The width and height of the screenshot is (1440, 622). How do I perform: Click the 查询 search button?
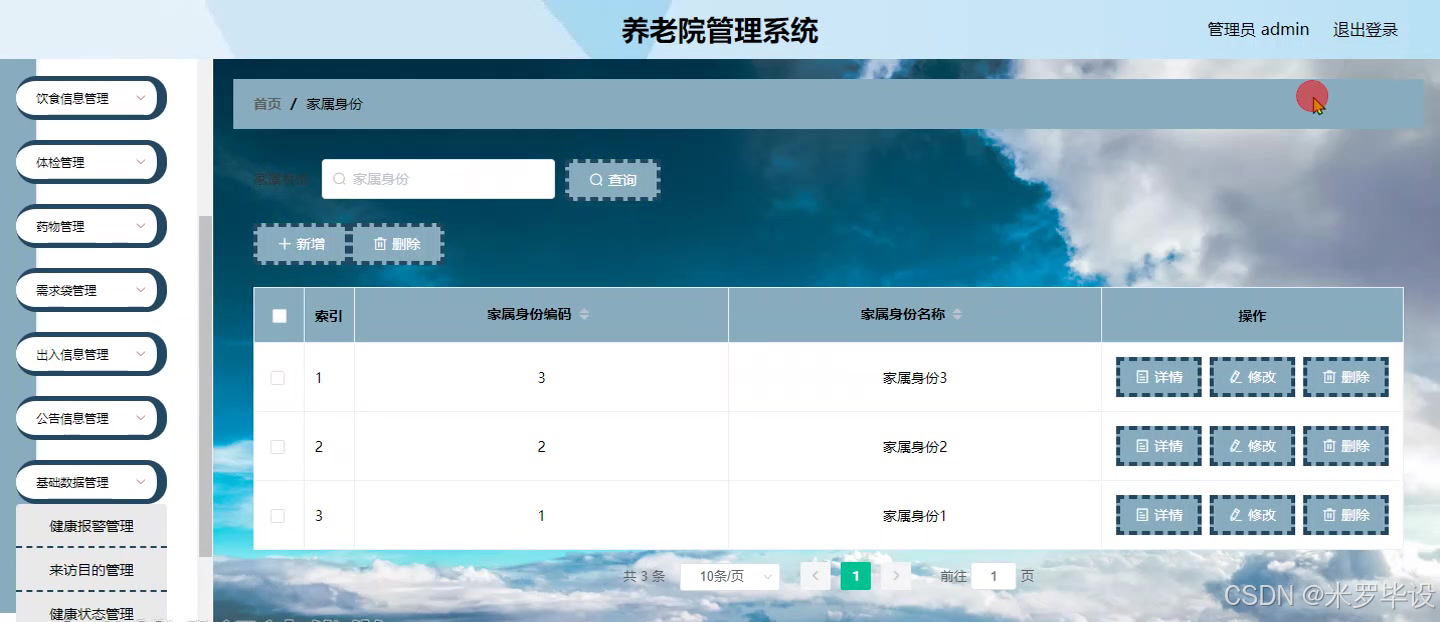[x=612, y=180]
